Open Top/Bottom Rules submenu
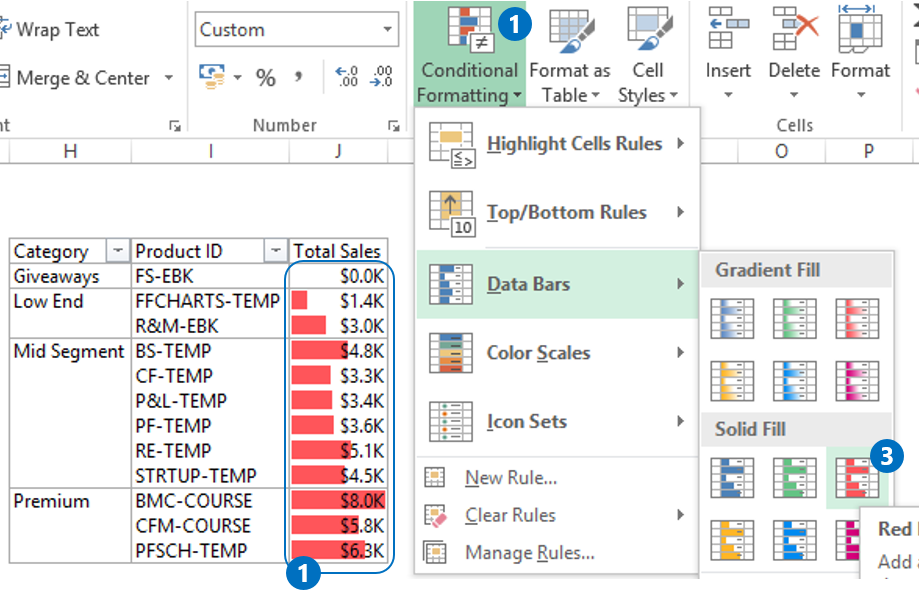The height and width of the screenshot is (603, 919). coord(557,212)
